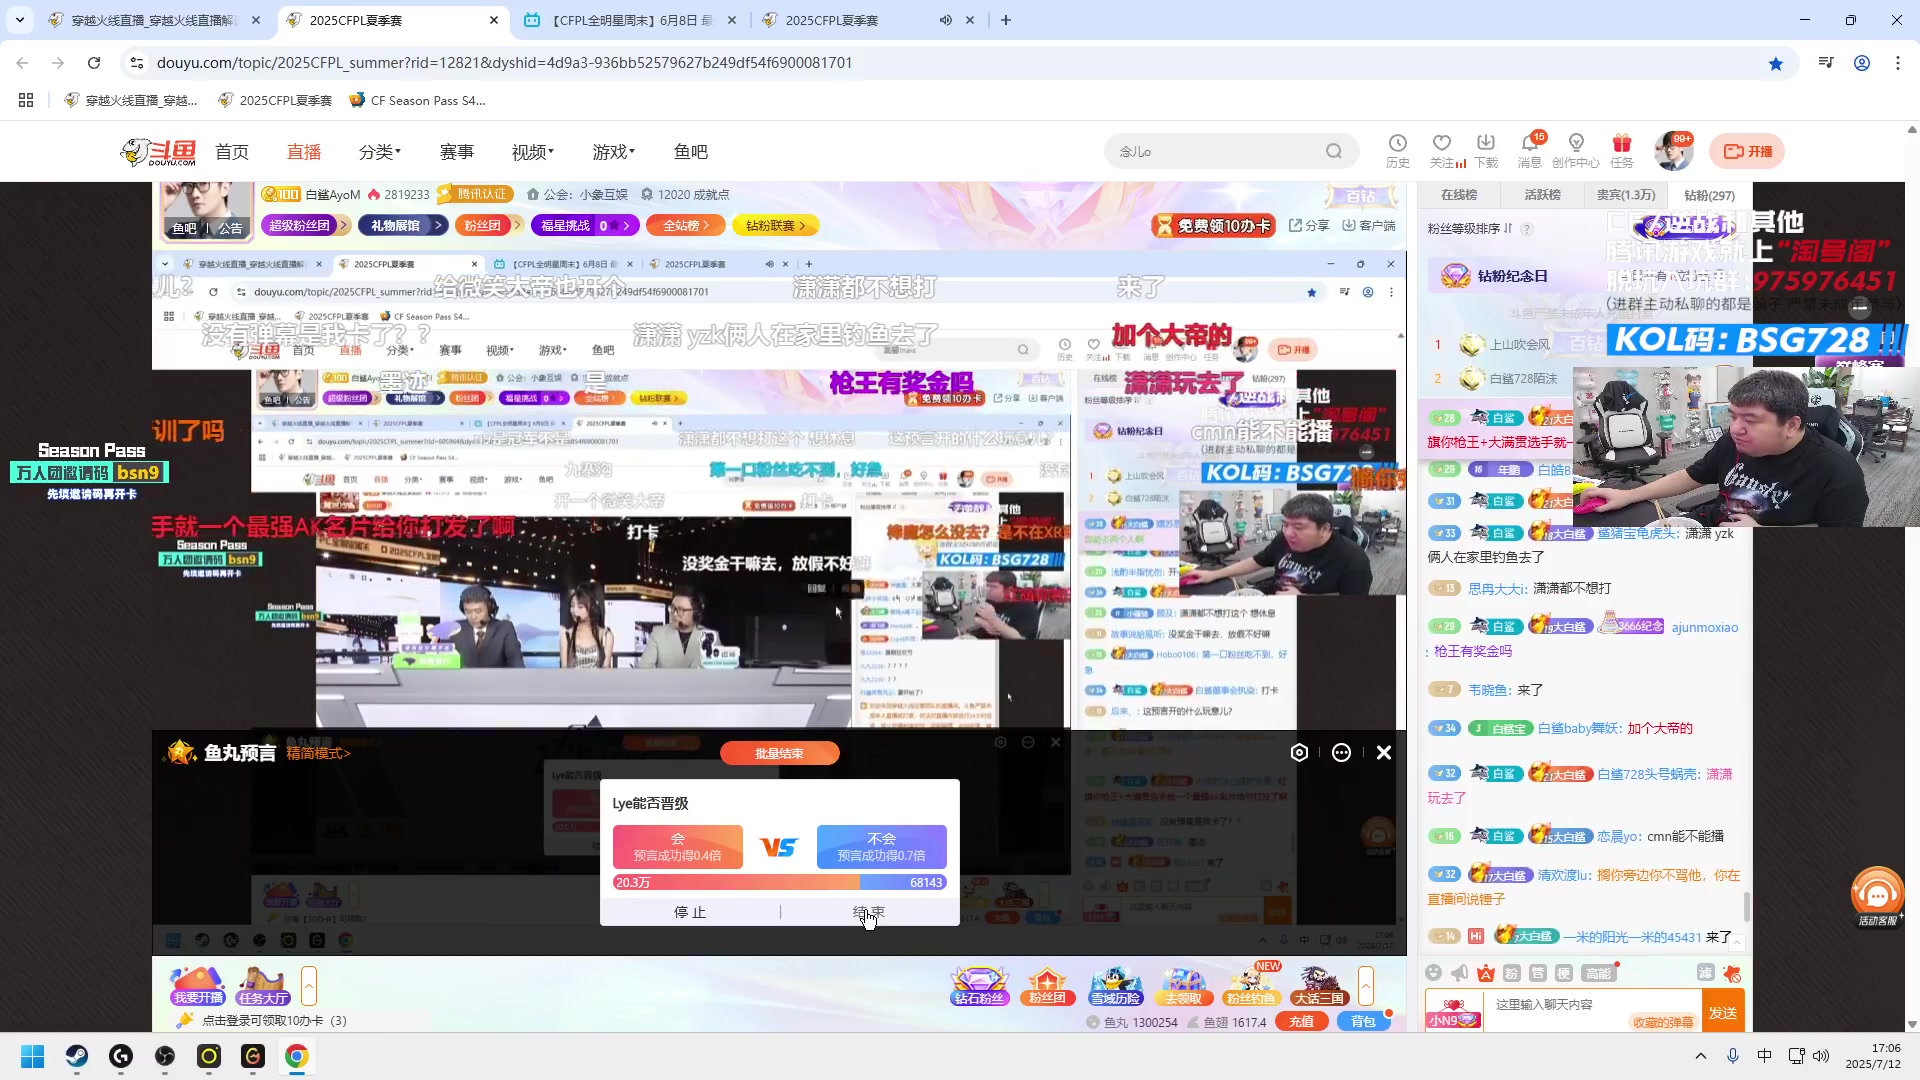This screenshot has height=1080, width=1920.
Task: Toggle the gift effects block icon
Action: pos(1732,973)
